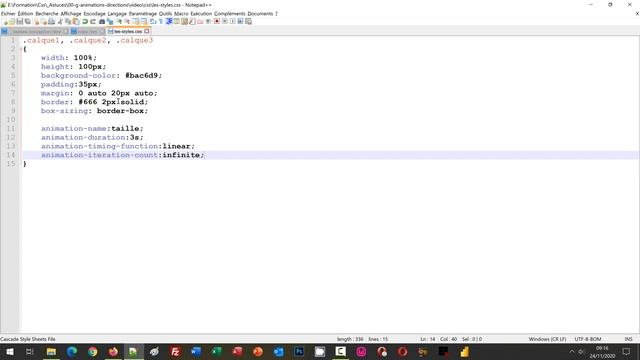The height and width of the screenshot is (360, 640).
Task: Click inside line 14 animation-iteration-count
Action: point(122,155)
